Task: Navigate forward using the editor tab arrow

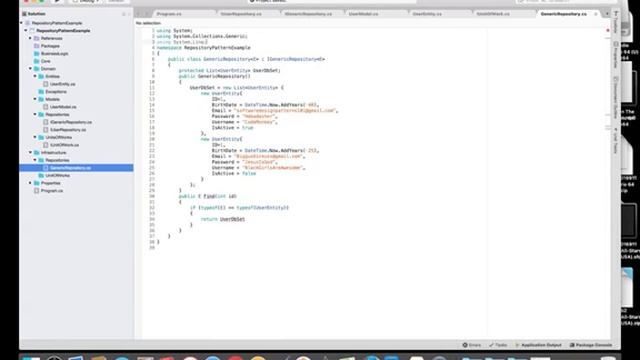Action: pyautogui.click(x=146, y=14)
